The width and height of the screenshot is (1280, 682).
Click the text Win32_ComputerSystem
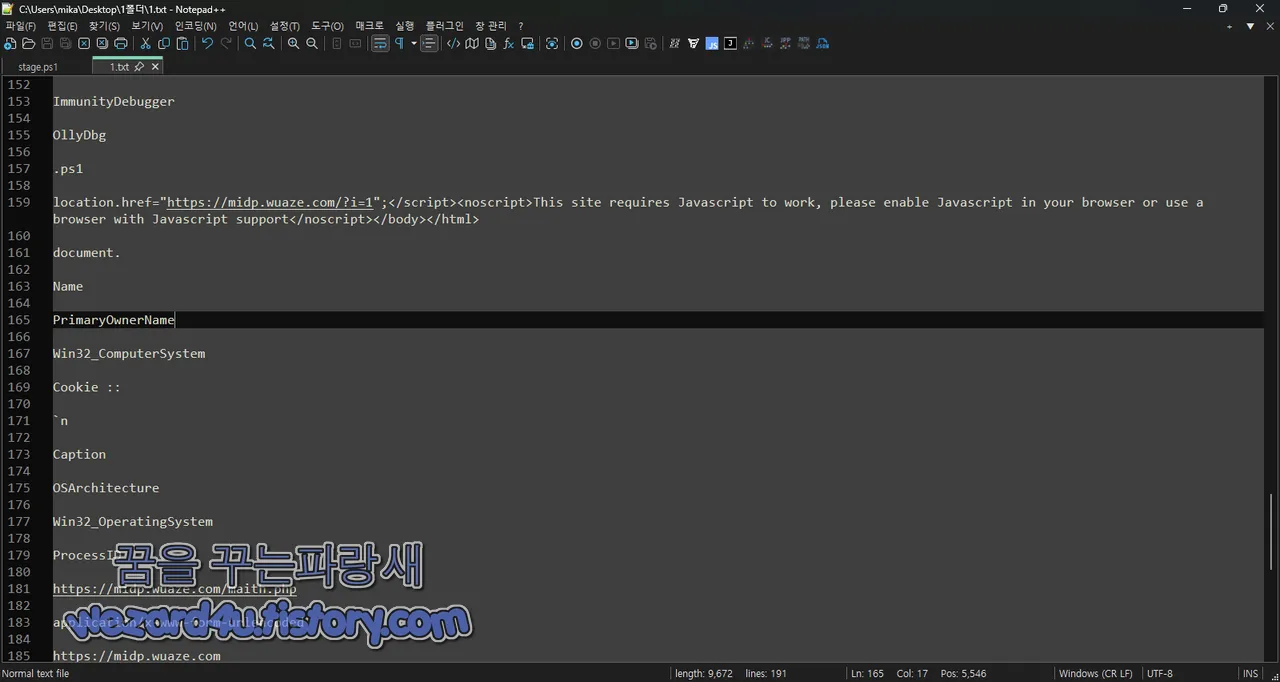(x=129, y=354)
